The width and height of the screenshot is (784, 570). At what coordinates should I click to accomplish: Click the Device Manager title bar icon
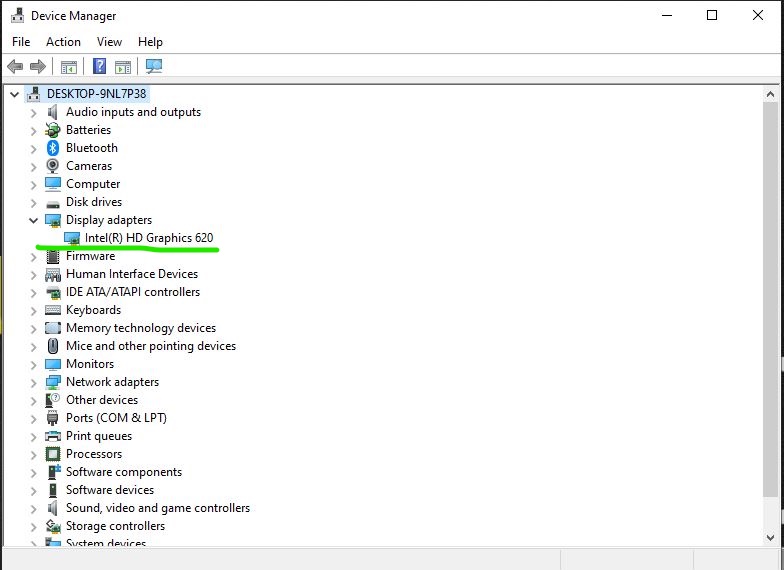(x=18, y=16)
